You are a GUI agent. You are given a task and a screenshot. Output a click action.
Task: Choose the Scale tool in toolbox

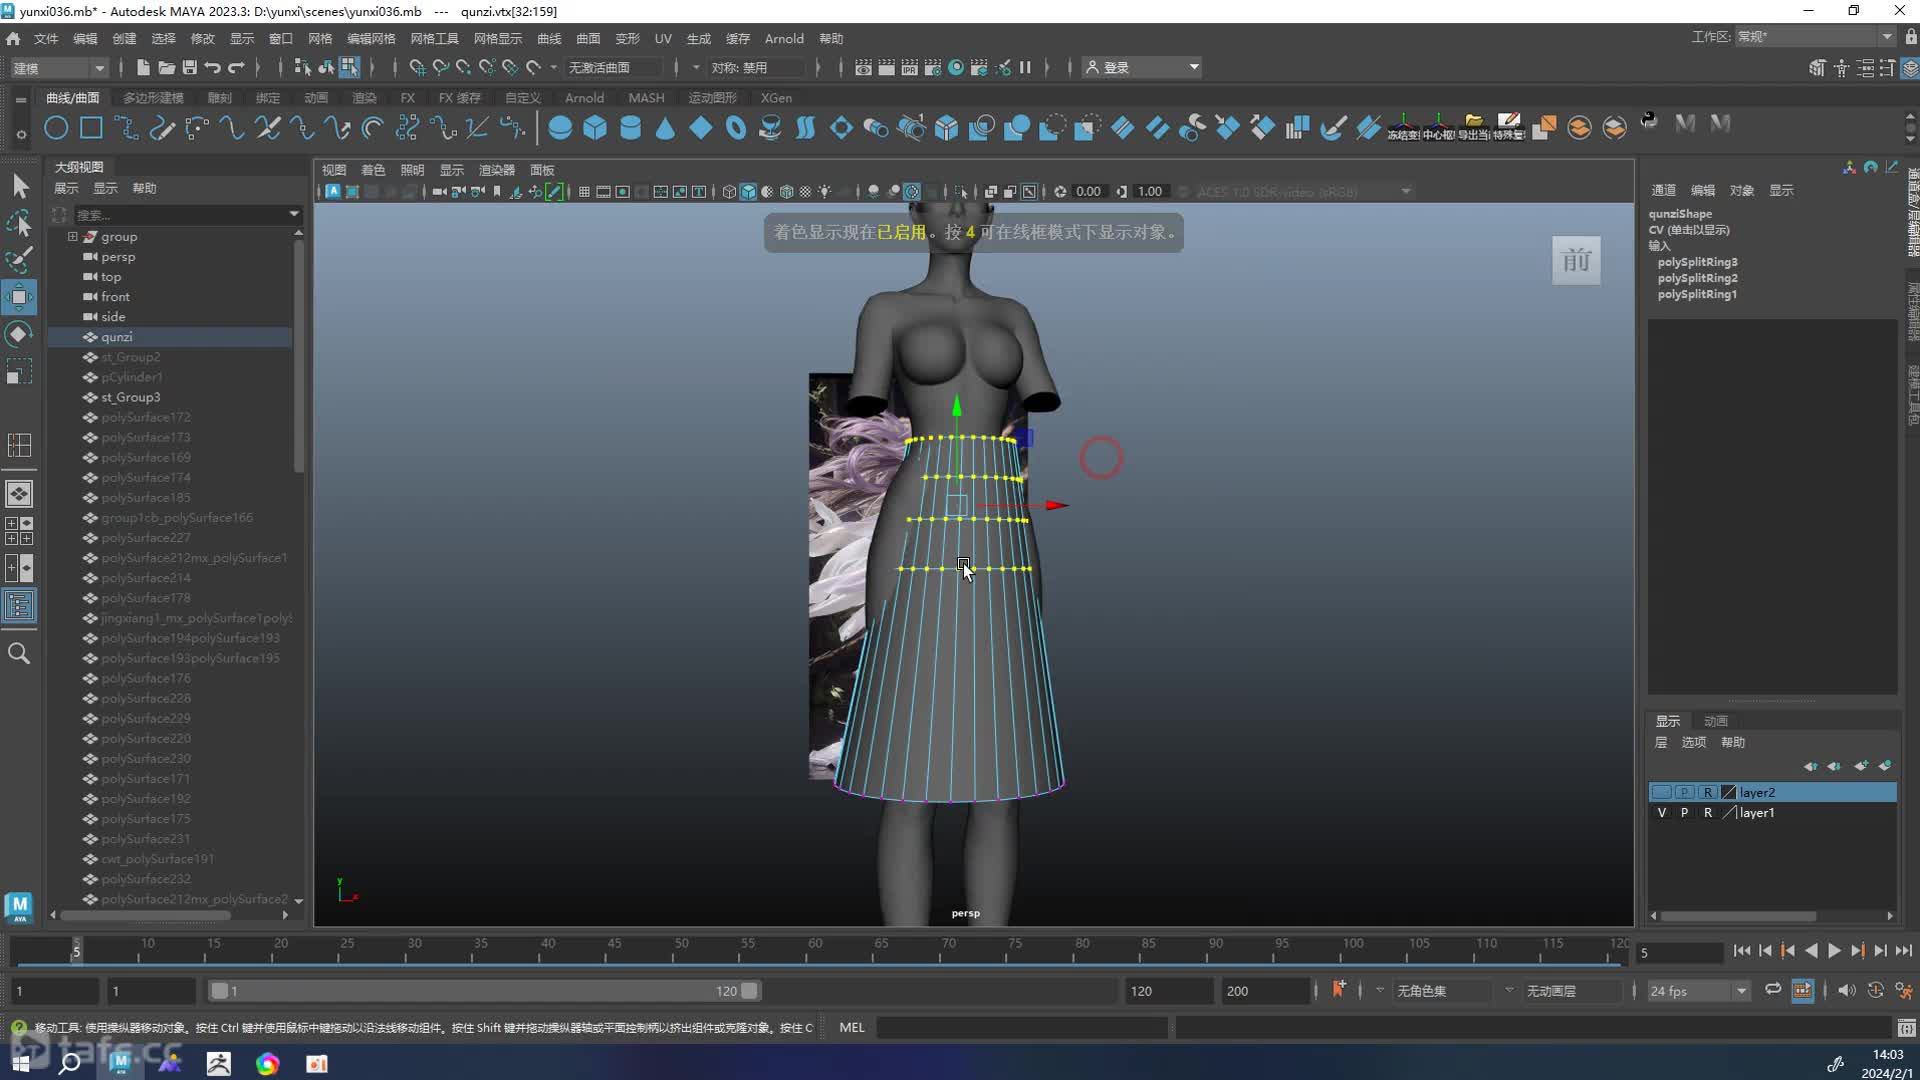coord(20,372)
